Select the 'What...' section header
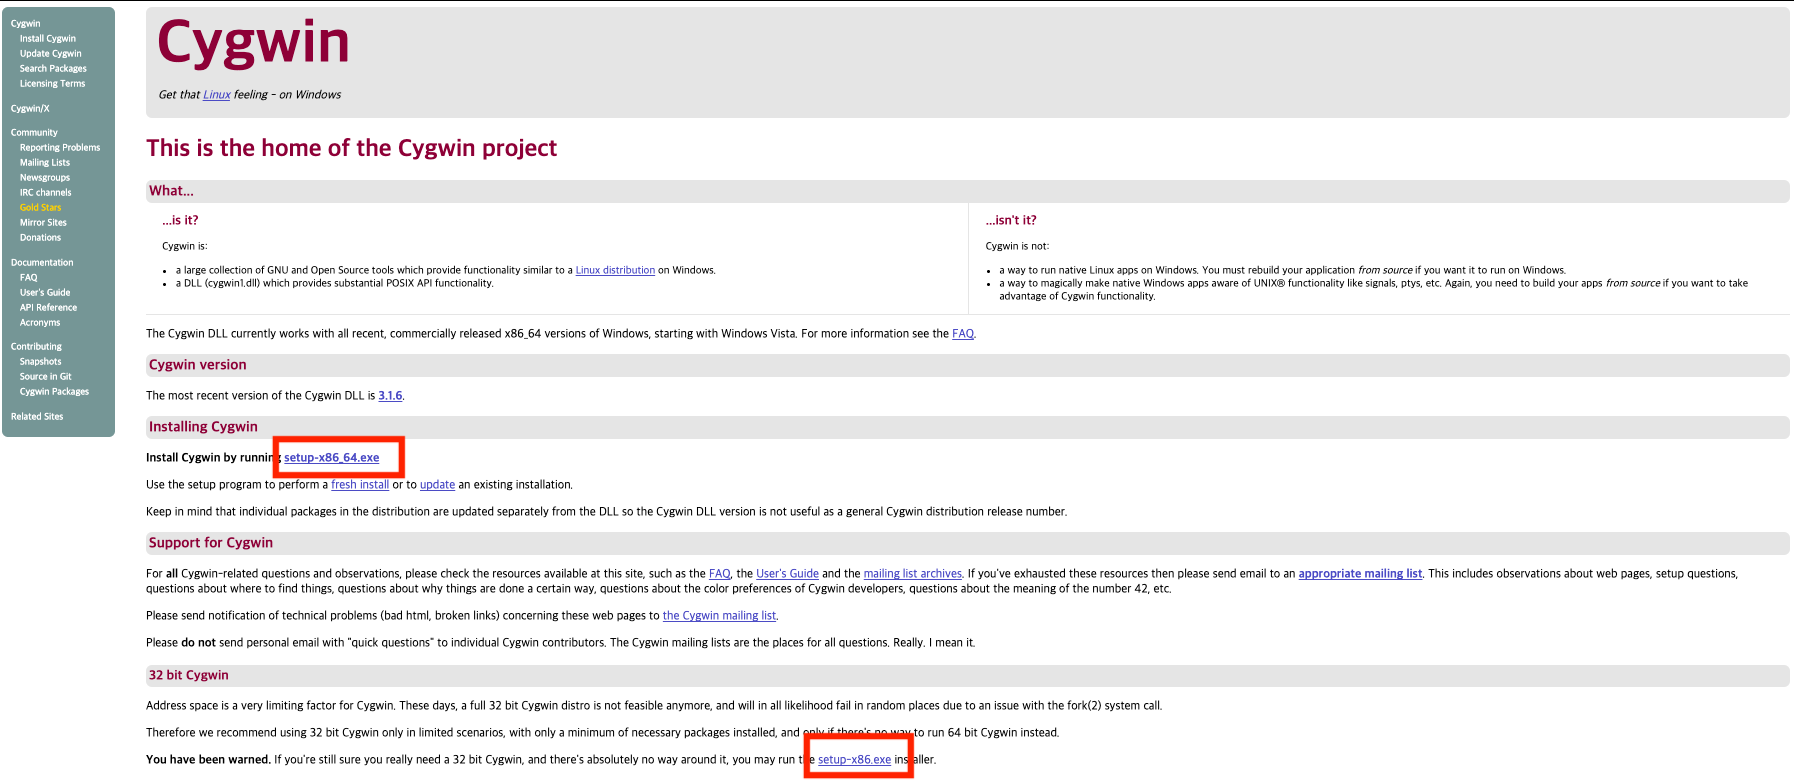This screenshot has width=1794, height=780. [x=171, y=190]
